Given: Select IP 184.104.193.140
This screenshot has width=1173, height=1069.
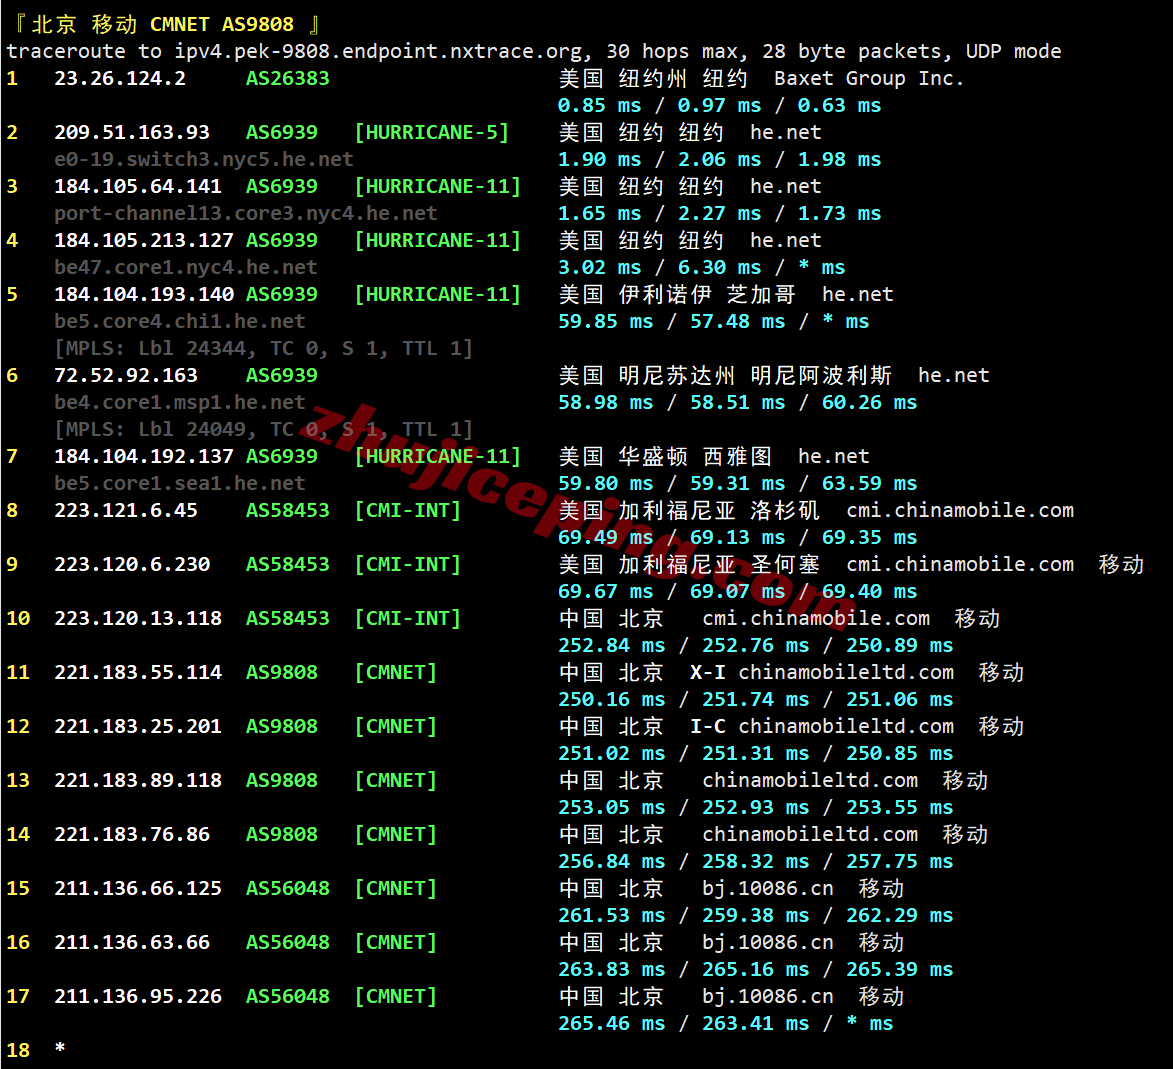Looking at the screenshot, I should 144,294.
